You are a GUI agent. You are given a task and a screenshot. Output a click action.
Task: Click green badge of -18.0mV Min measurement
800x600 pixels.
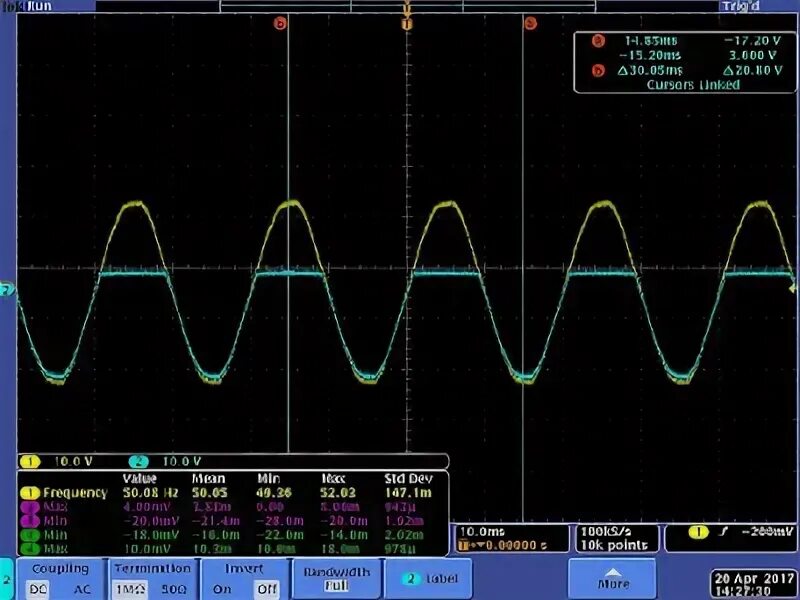(x=30, y=535)
